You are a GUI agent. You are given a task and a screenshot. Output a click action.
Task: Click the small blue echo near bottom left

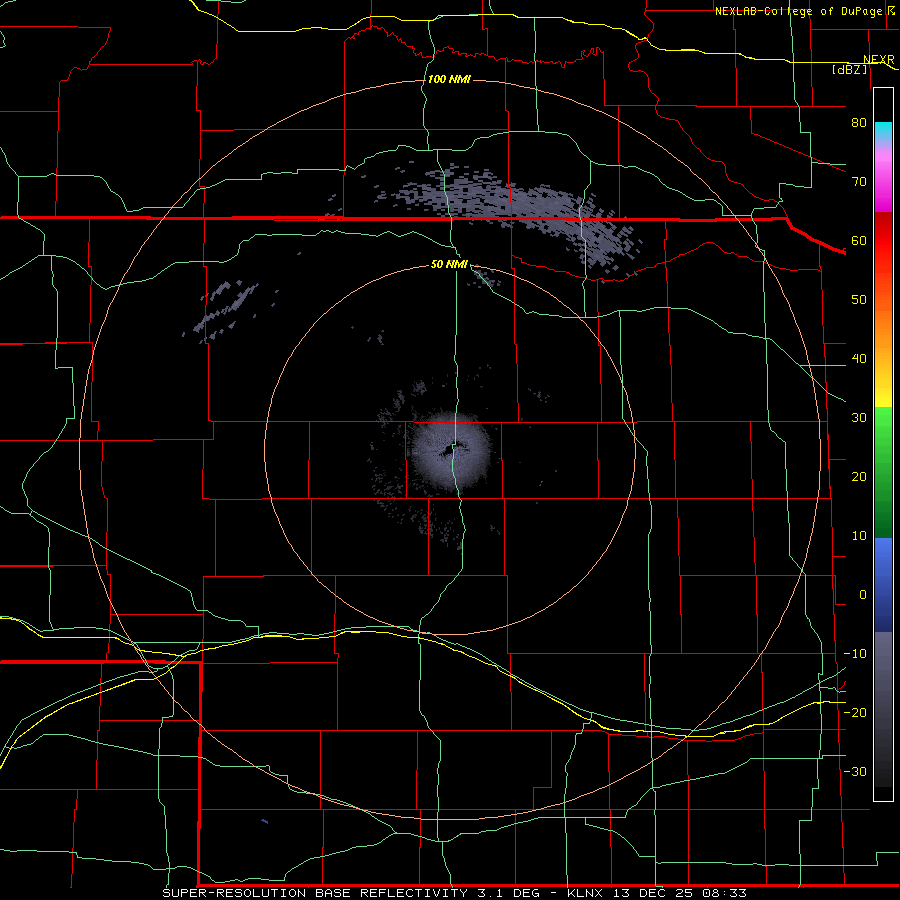(x=265, y=822)
